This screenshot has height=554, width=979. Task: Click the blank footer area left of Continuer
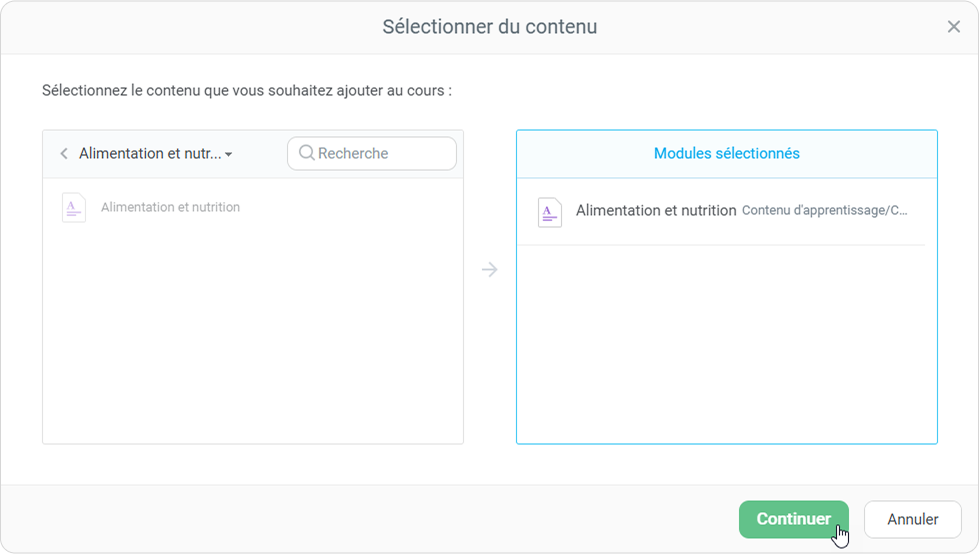[x=380, y=520]
